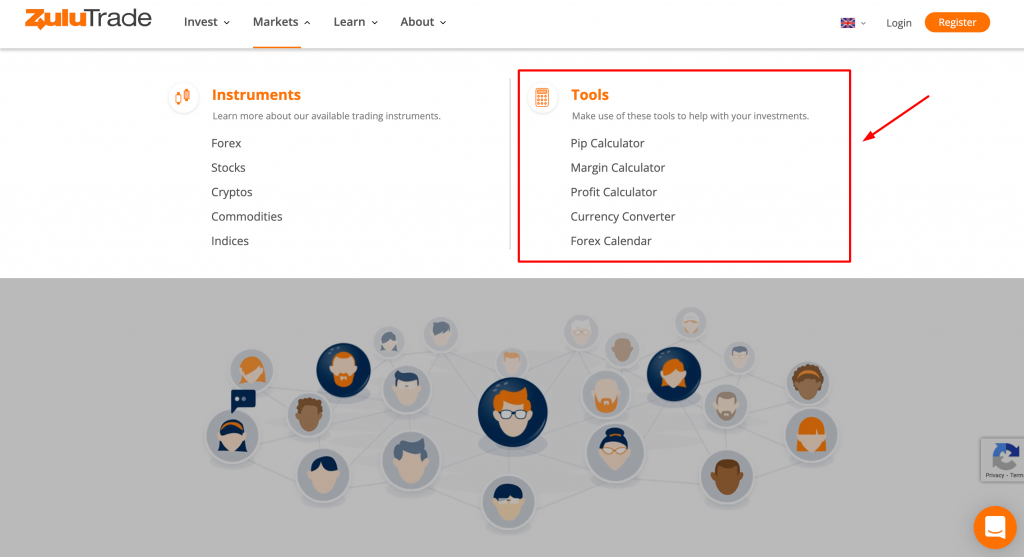
Task: Open the Instruments heading link
Action: click(256, 95)
